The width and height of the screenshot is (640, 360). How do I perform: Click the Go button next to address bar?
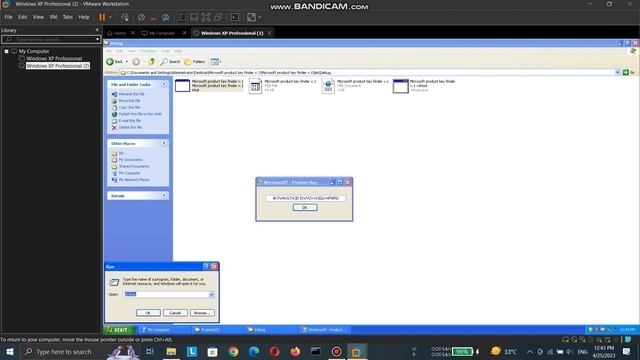coord(629,73)
